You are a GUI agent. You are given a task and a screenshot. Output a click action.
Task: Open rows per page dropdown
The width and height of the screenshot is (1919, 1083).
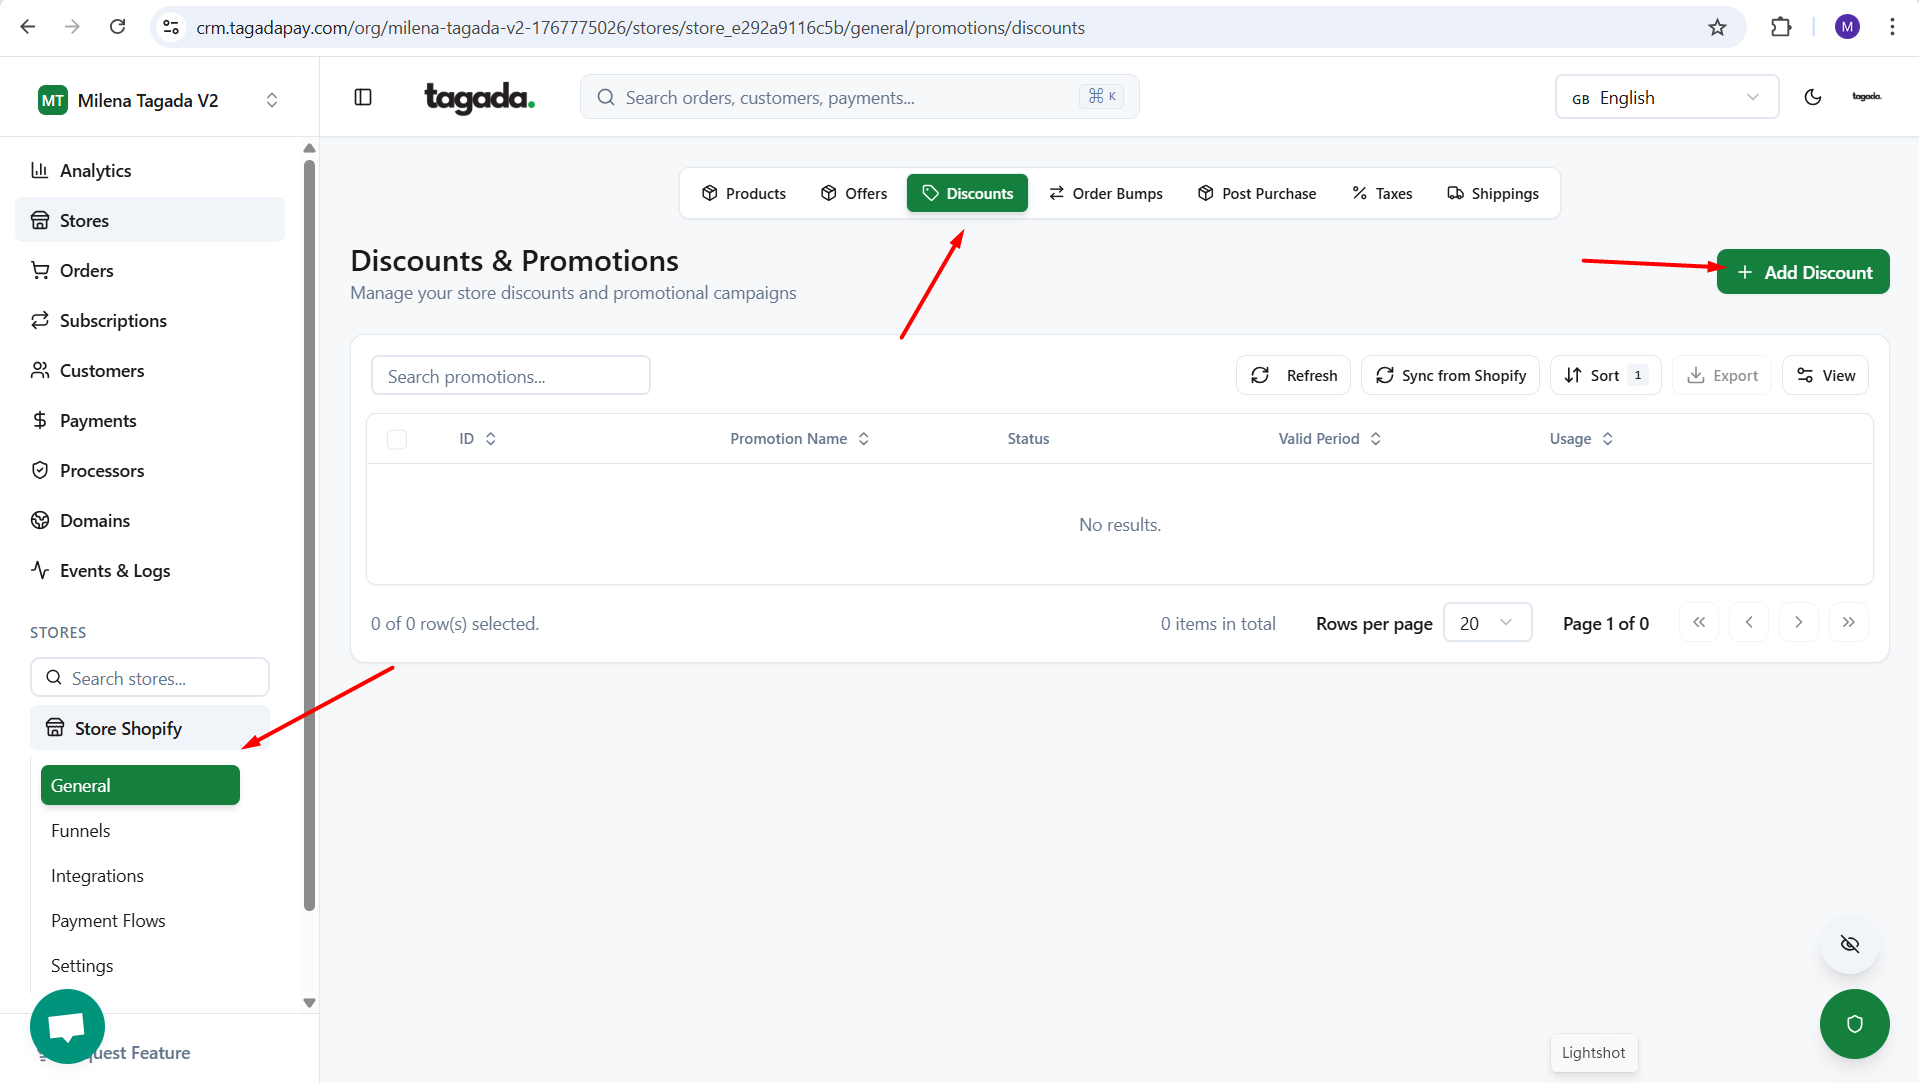[x=1487, y=623]
